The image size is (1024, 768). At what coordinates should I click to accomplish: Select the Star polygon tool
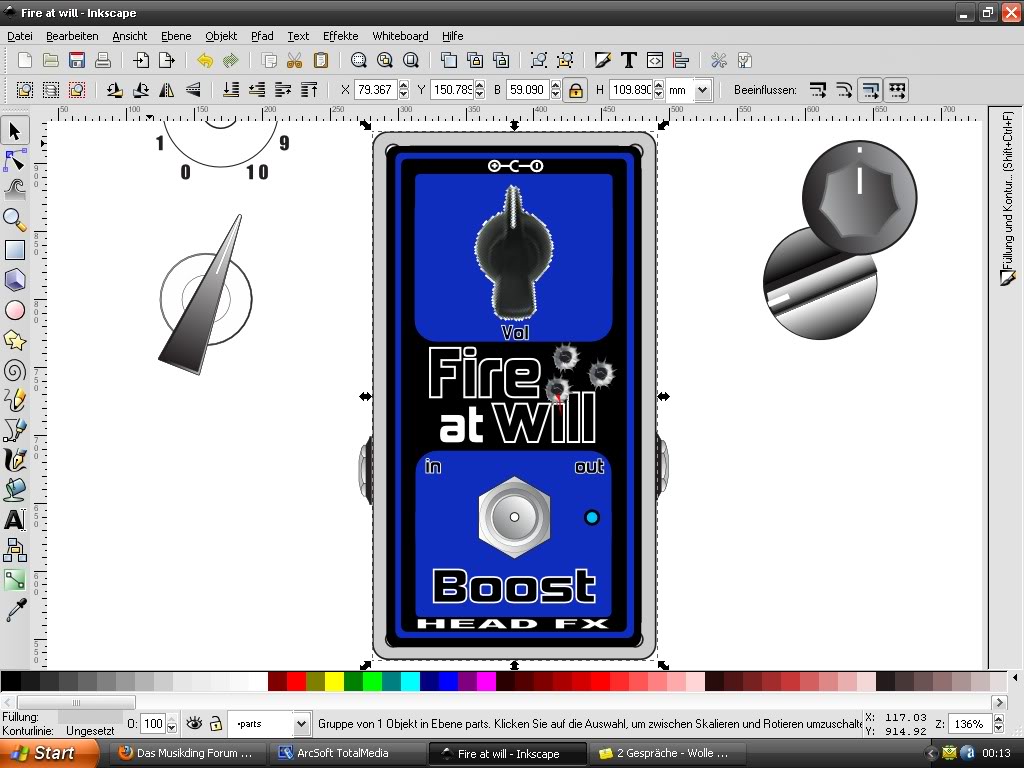click(x=14, y=340)
